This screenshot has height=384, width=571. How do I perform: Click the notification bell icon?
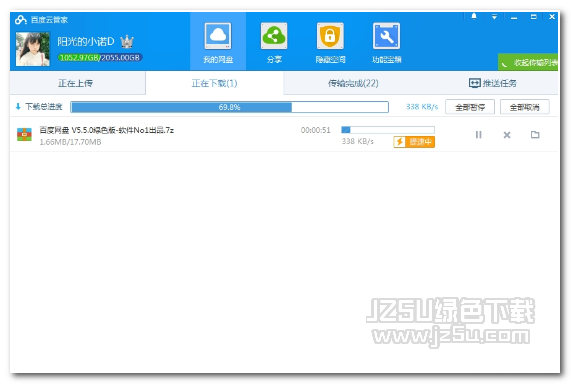(474, 16)
